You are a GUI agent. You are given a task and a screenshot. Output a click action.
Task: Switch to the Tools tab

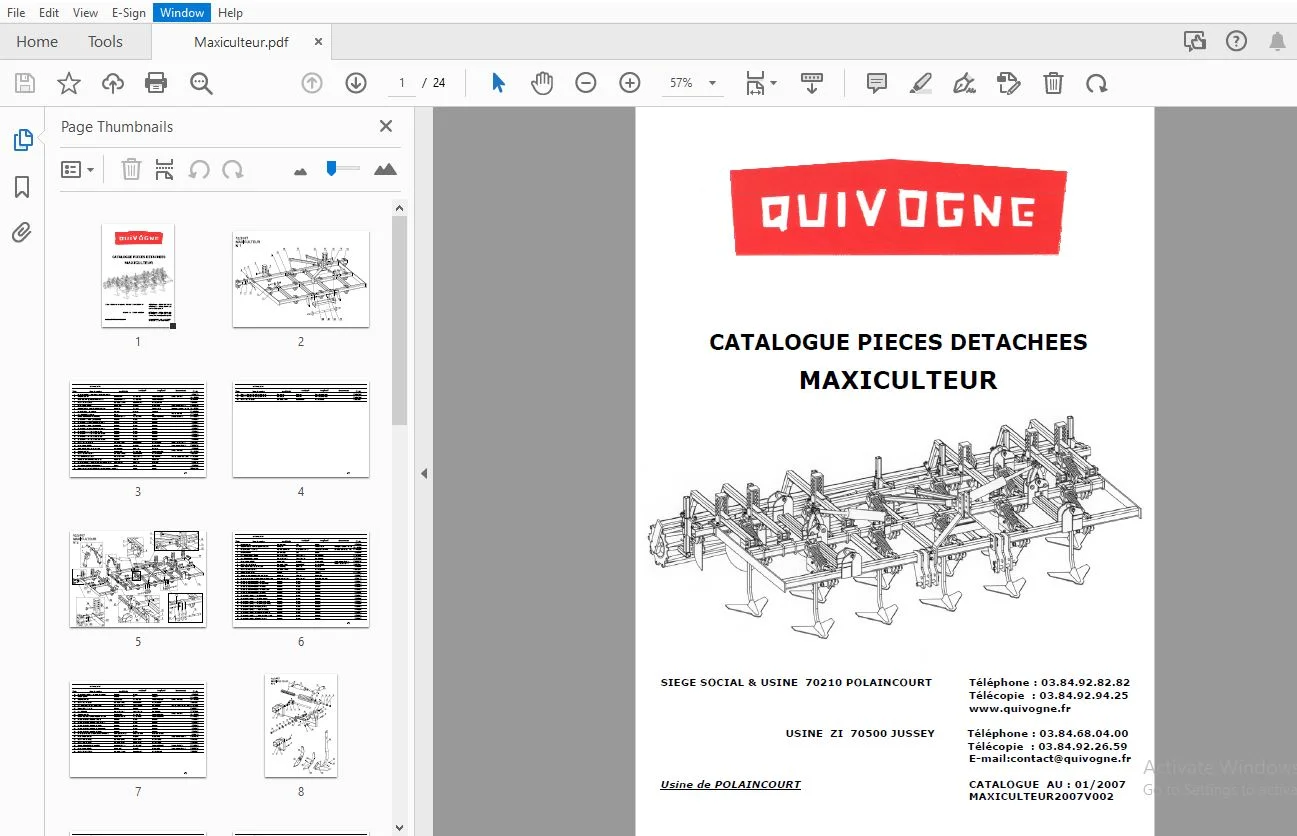(x=105, y=41)
